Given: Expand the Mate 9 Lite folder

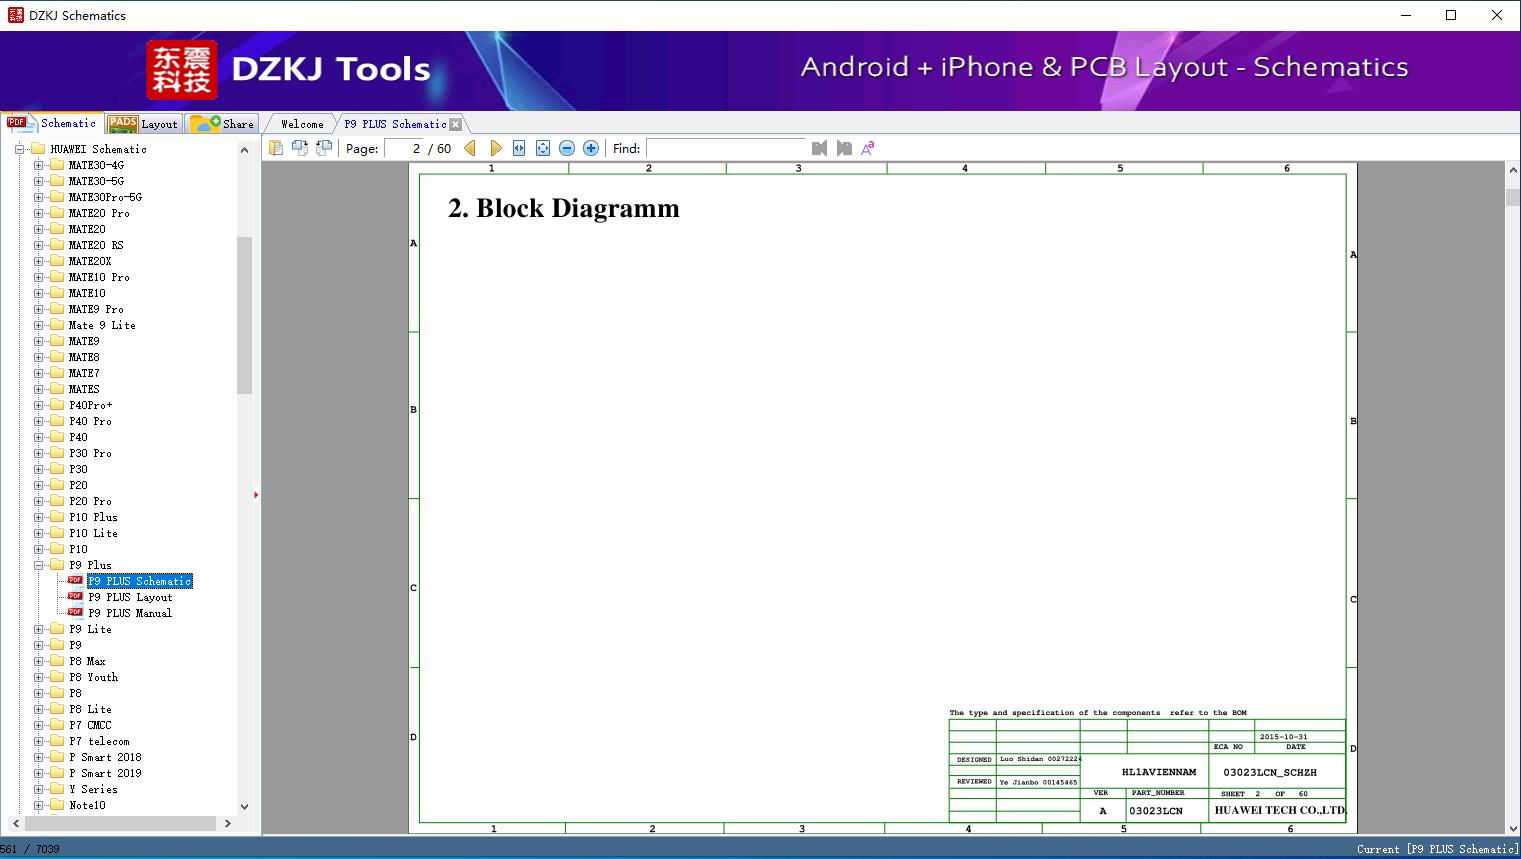Looking at the screenshot, I should (38, 325).
